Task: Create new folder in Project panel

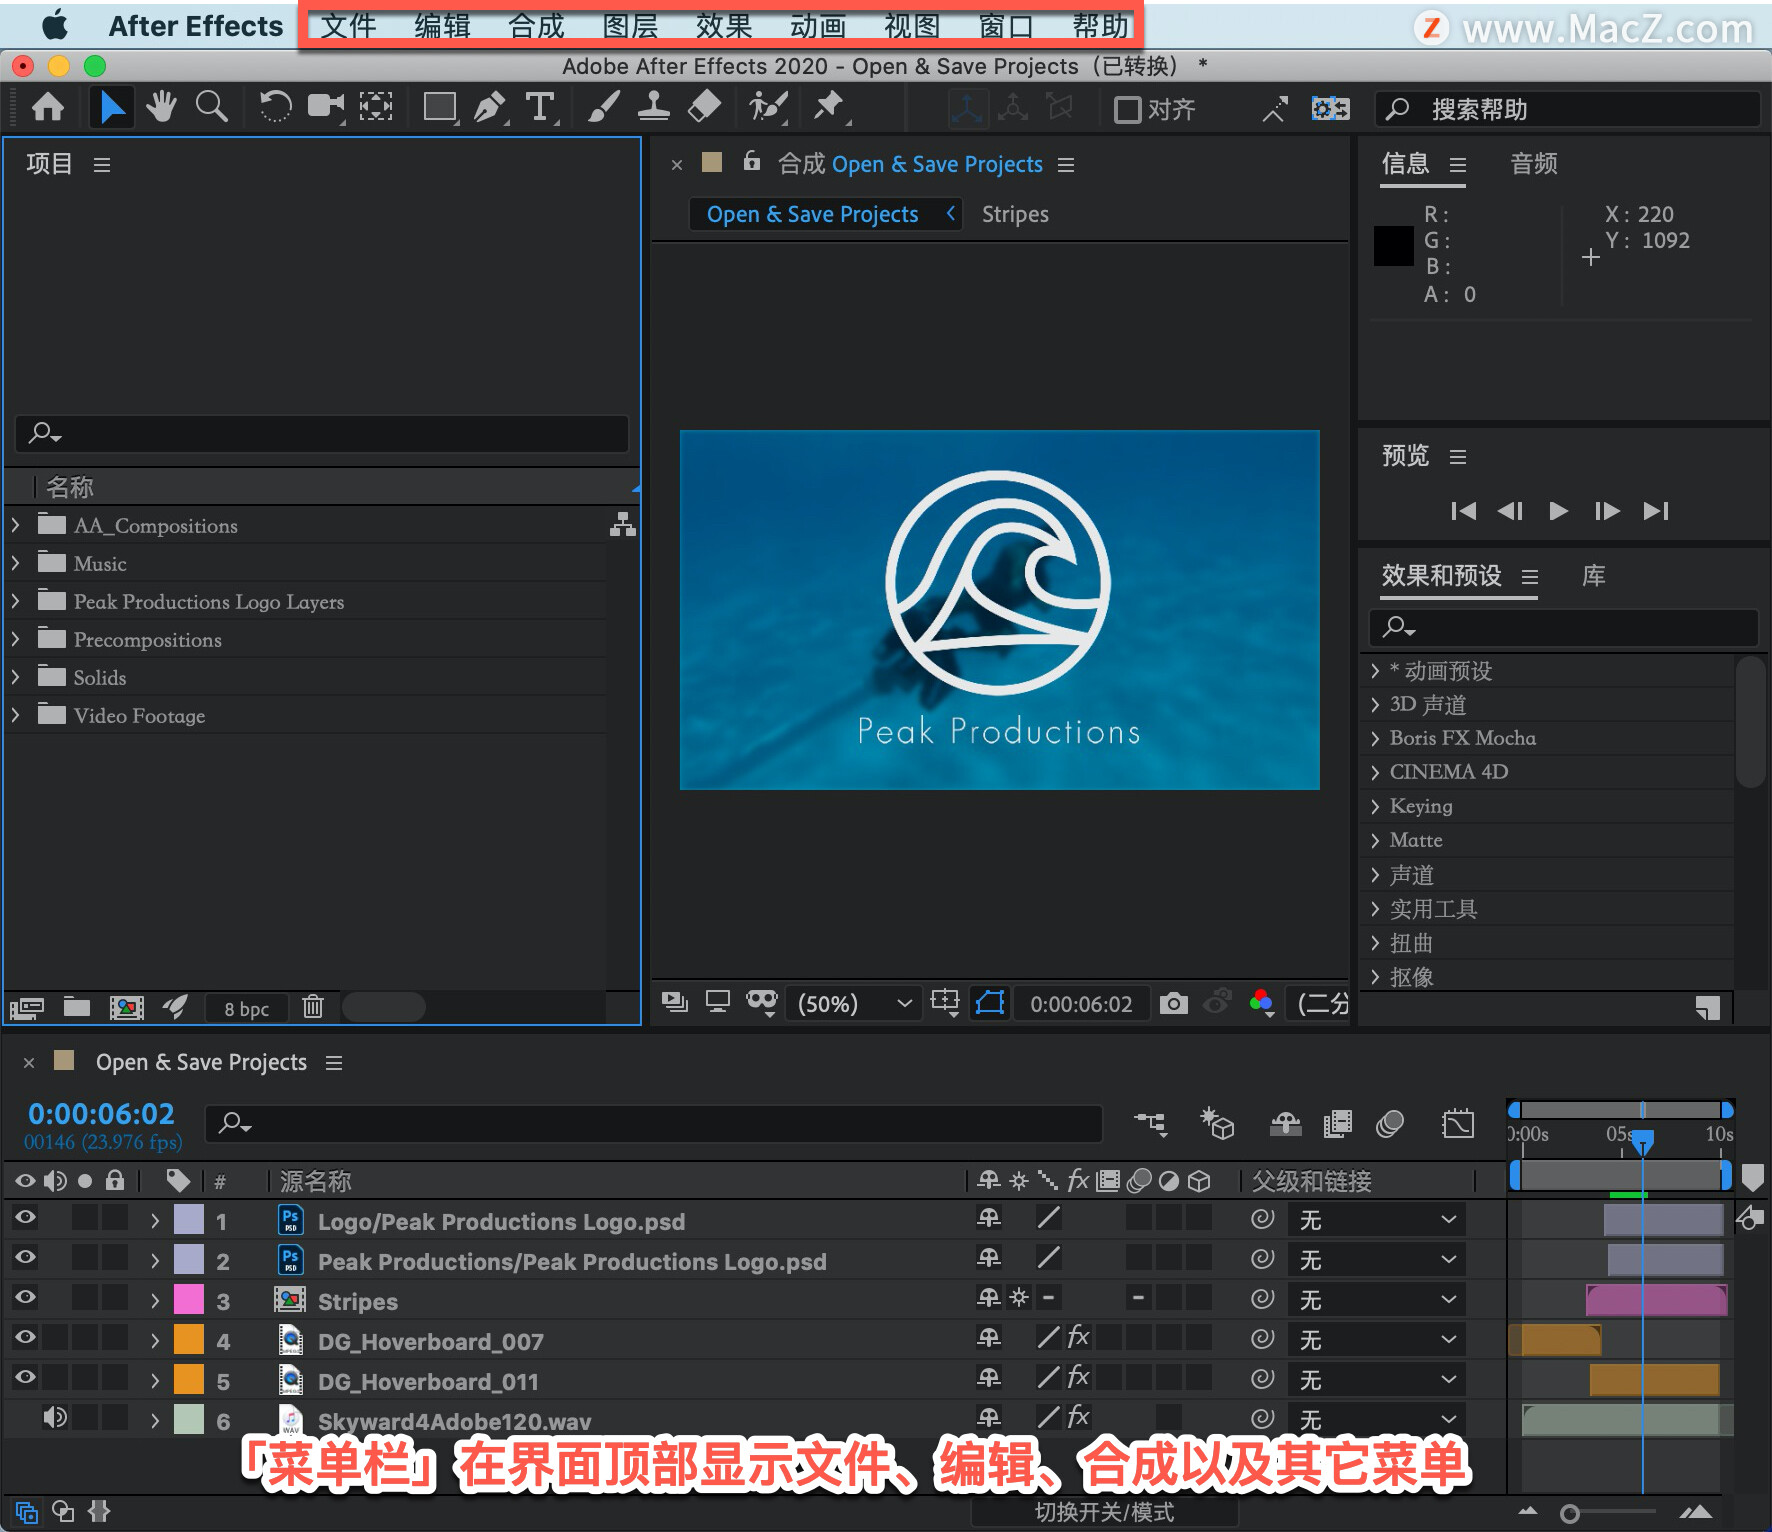Action: 77,1007
